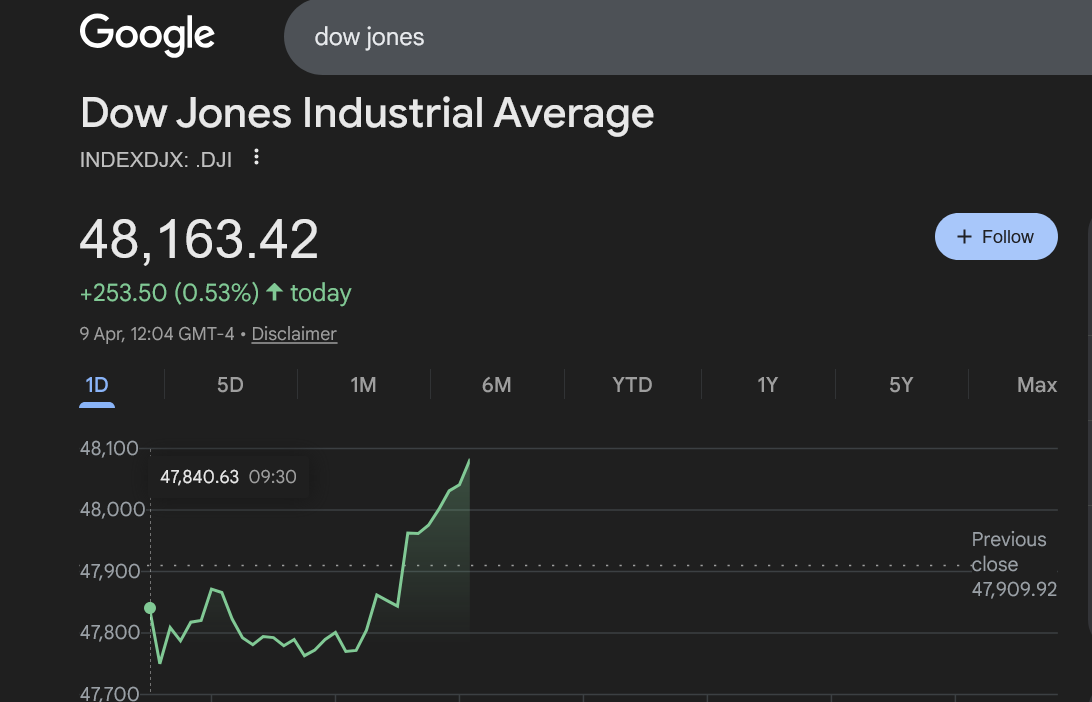Switch to the 5Y chart range
Viewport: 1092px width, 702px height.
(901, 385)
